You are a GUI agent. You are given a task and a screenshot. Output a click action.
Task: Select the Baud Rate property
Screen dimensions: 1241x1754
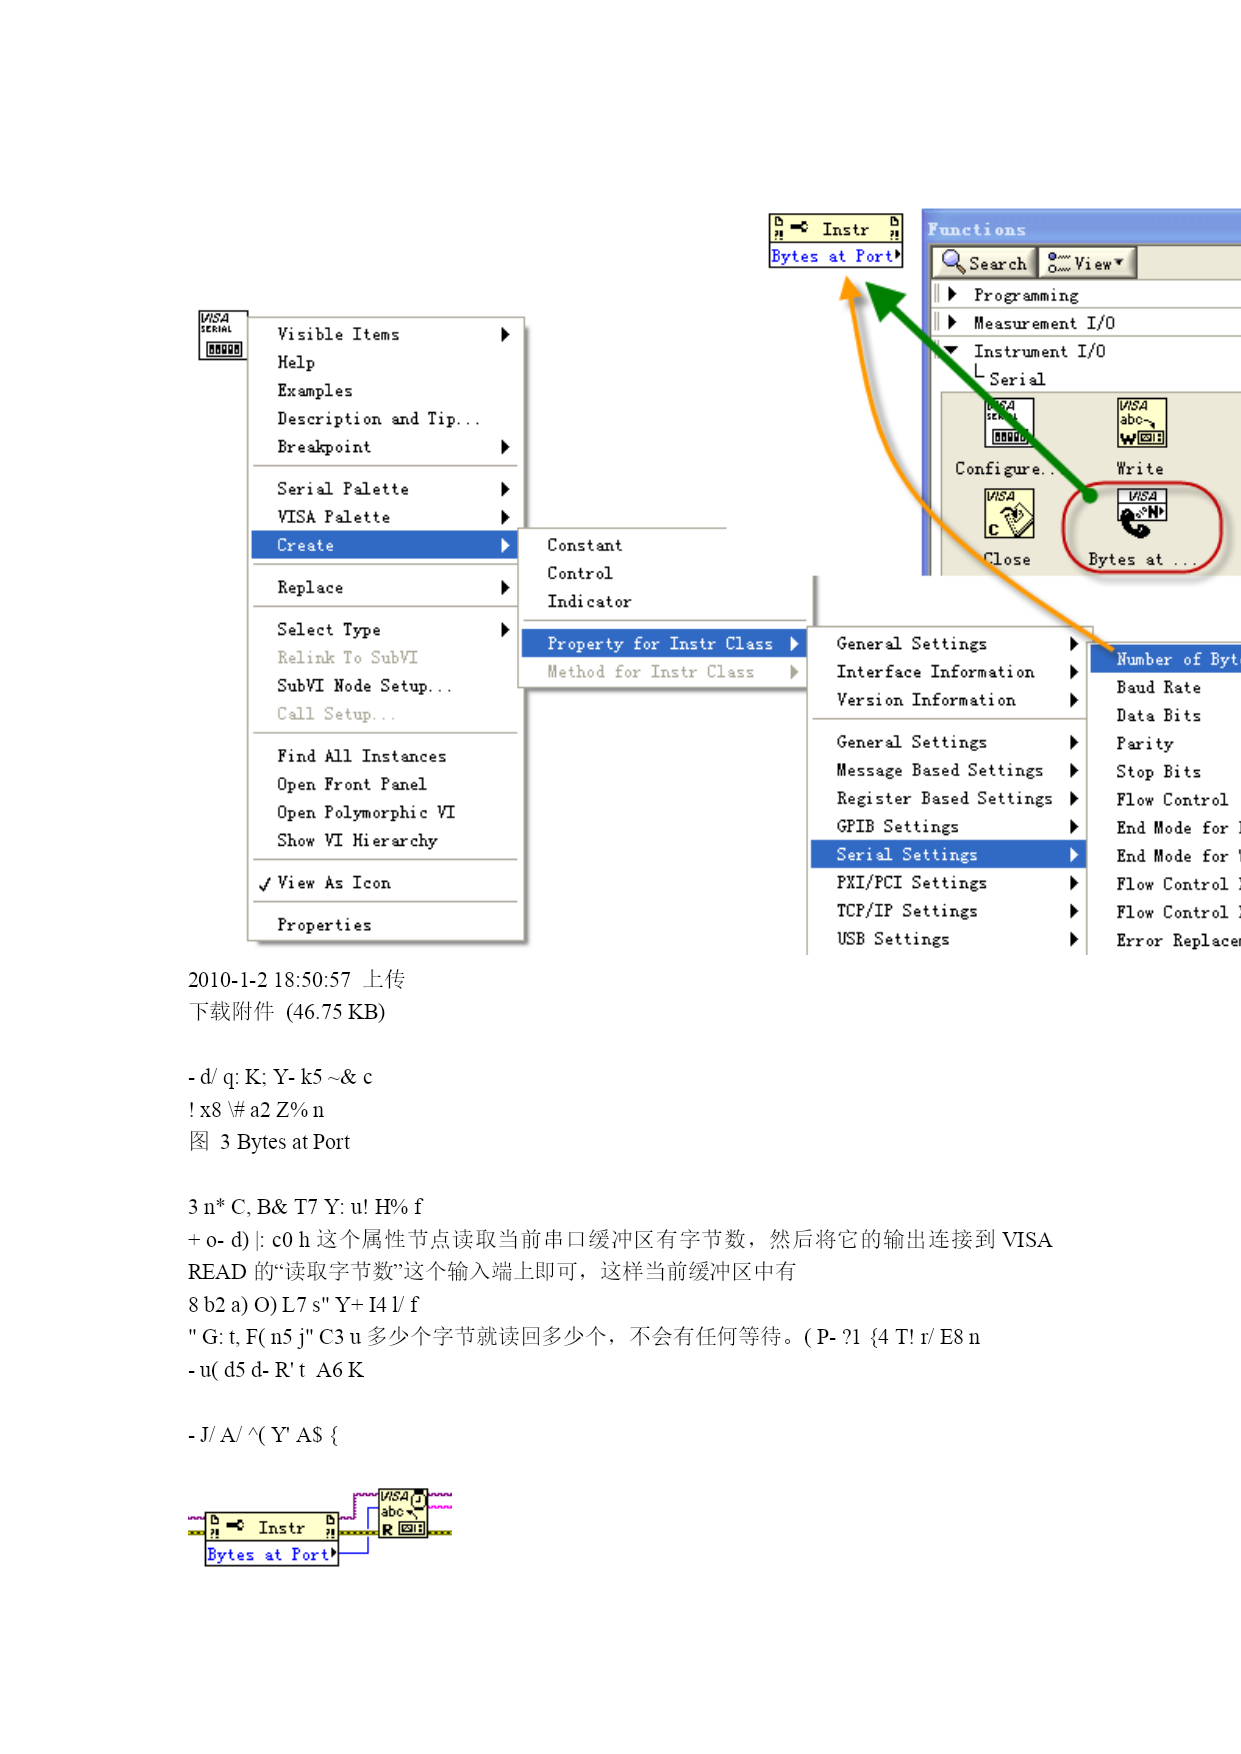click(1166, 687)
